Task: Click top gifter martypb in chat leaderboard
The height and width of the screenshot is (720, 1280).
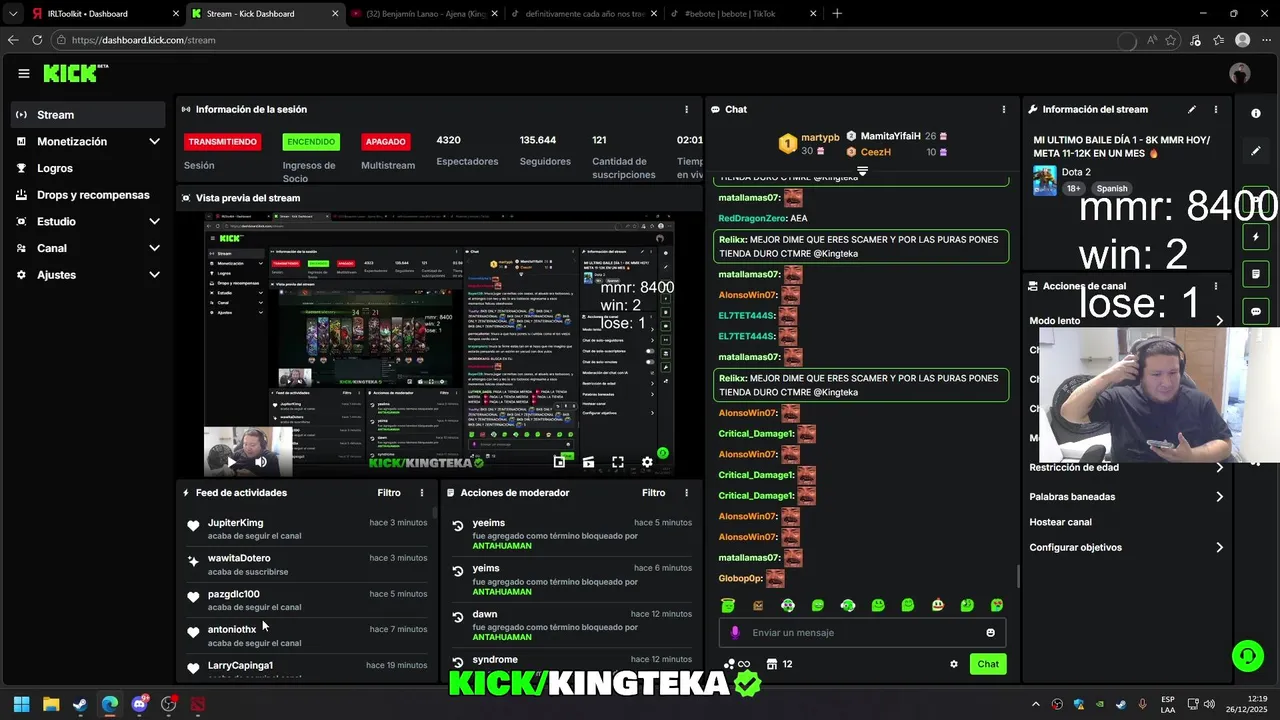Action: click(x=820, y=137)
